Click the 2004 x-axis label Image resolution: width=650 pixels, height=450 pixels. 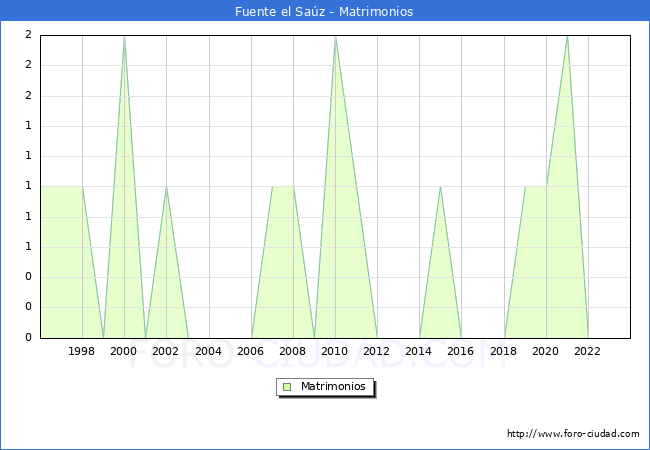[208, 351]
